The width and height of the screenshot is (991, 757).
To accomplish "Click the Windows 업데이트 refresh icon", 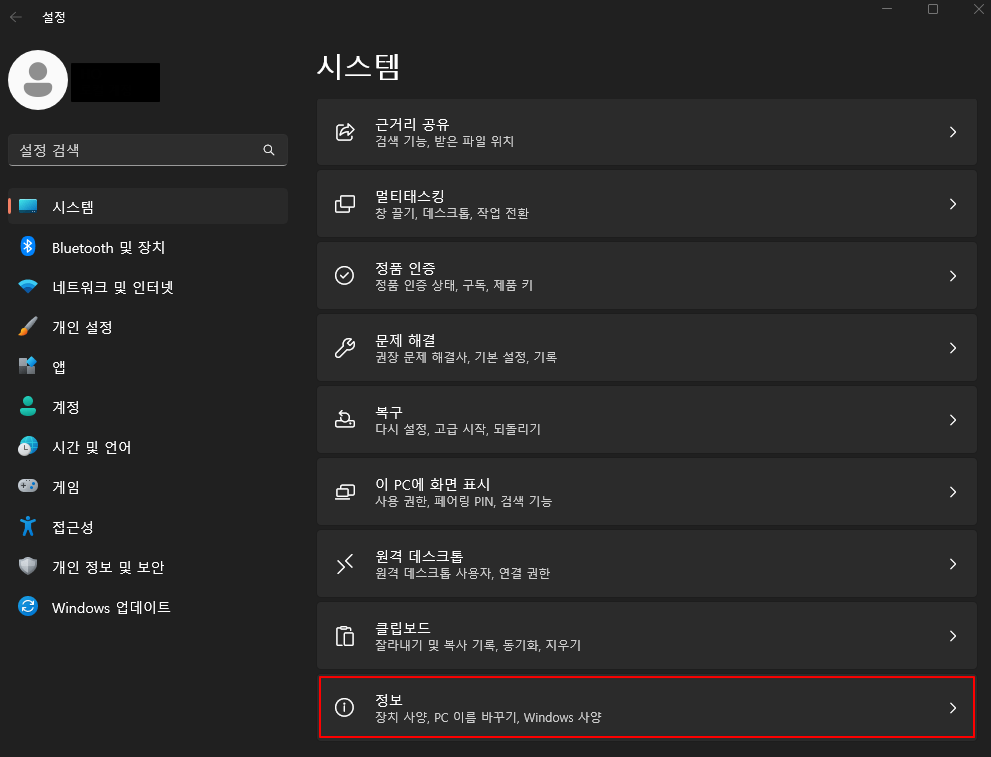I will tap(28, 606).
